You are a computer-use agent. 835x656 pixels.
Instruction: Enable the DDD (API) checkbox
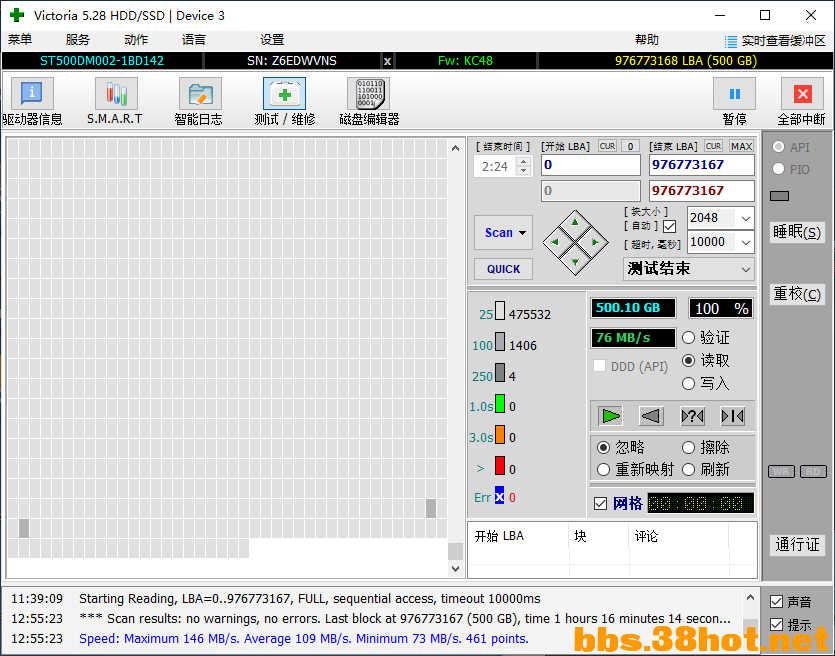pyautogui.click(x=600, y=366)
